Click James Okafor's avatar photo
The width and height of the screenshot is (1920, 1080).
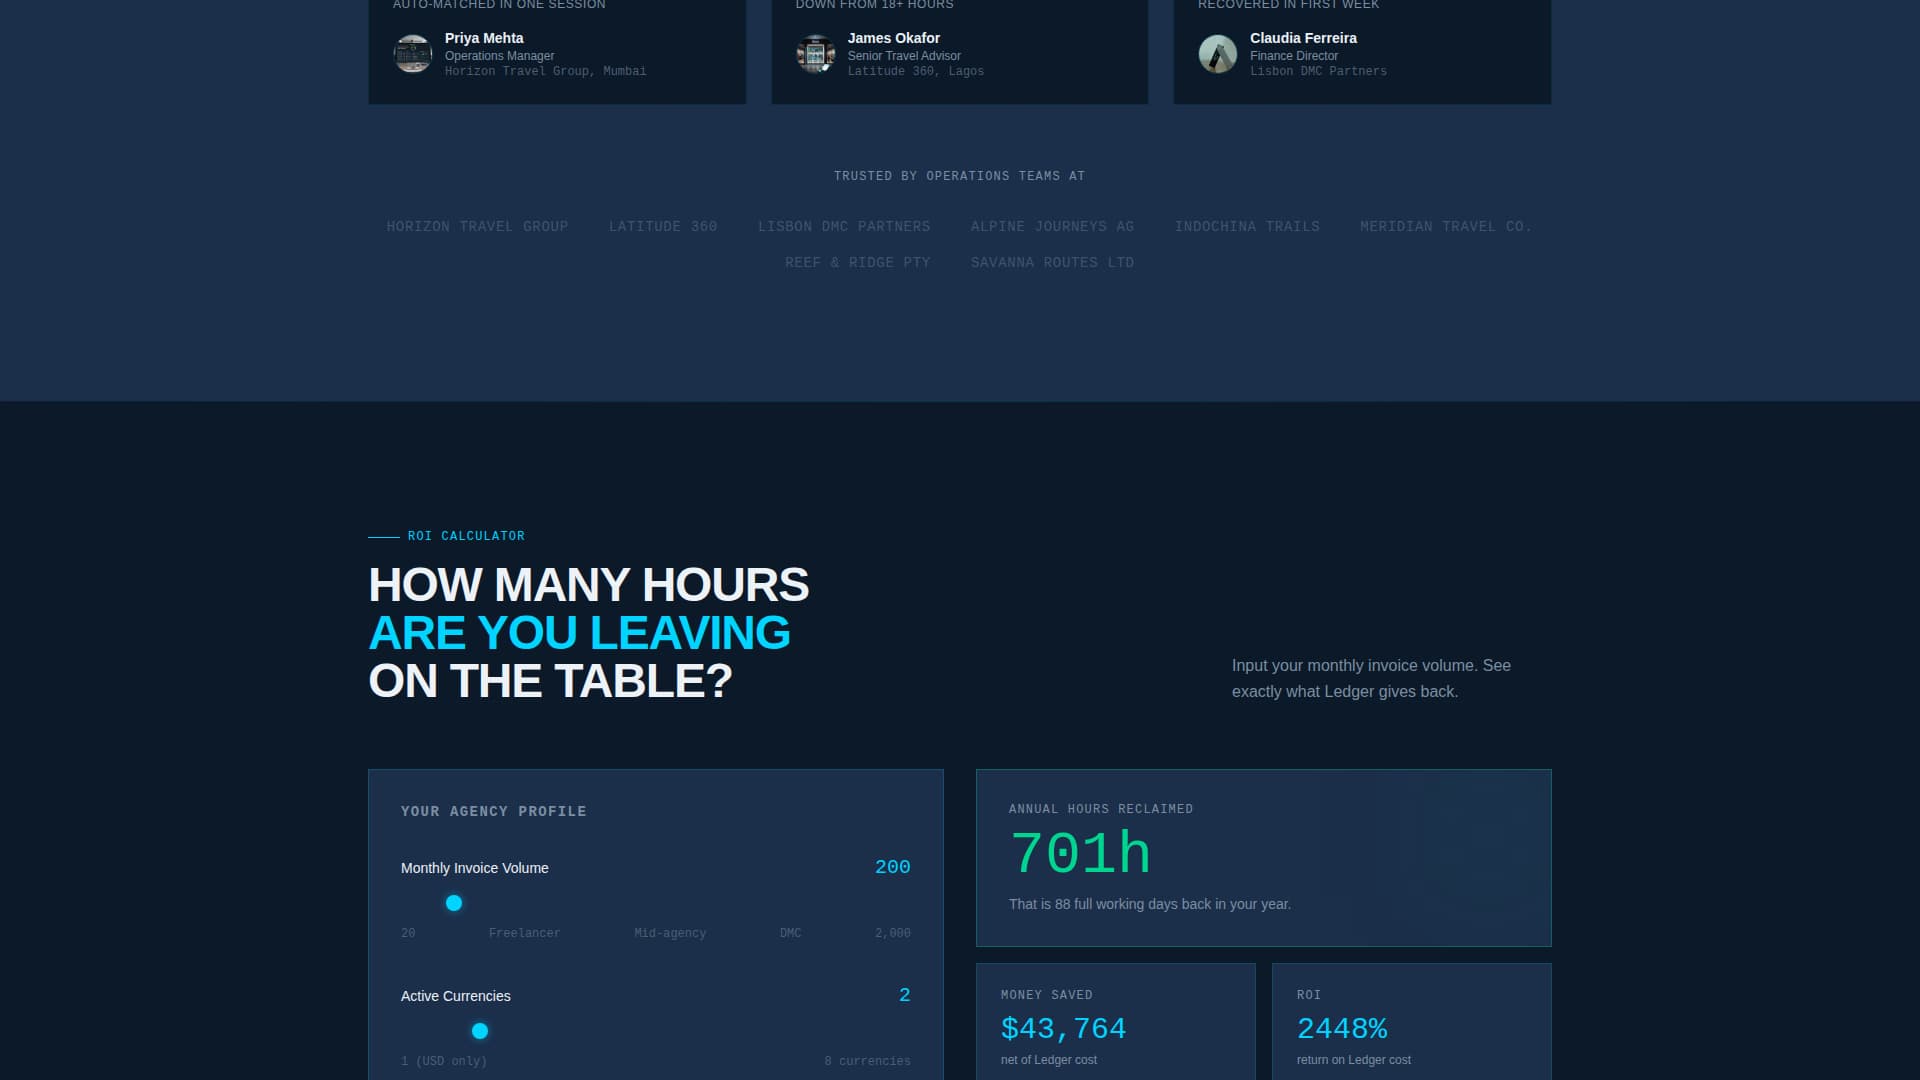(815, 54)
